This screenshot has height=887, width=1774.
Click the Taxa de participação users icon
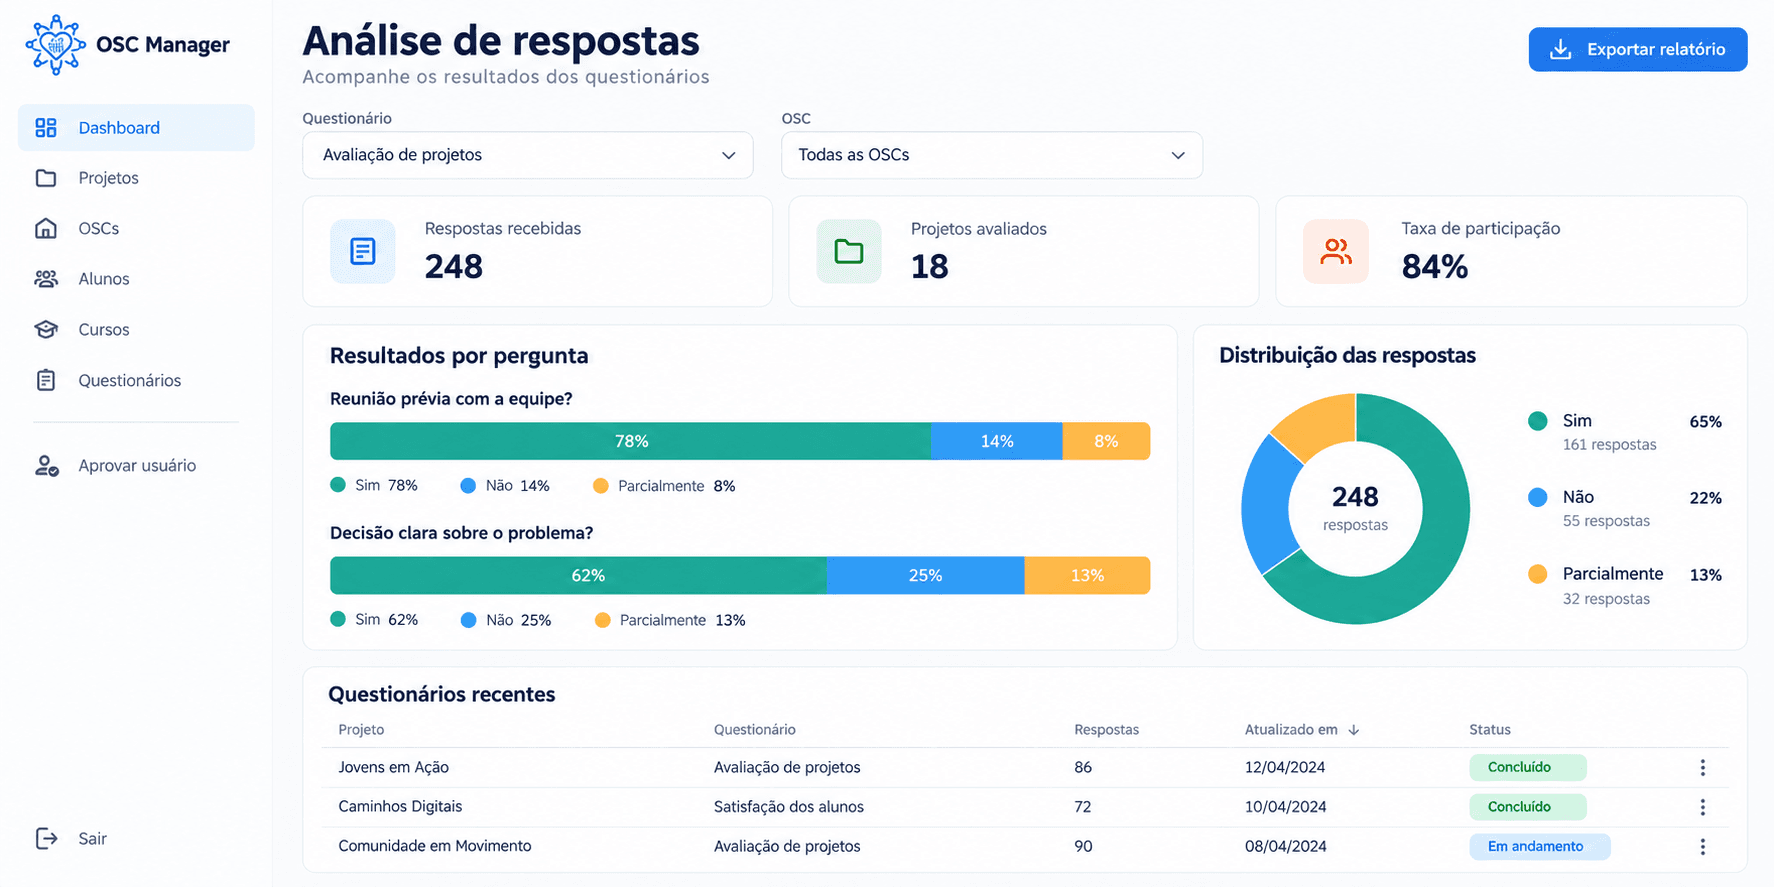point(1336,251)
